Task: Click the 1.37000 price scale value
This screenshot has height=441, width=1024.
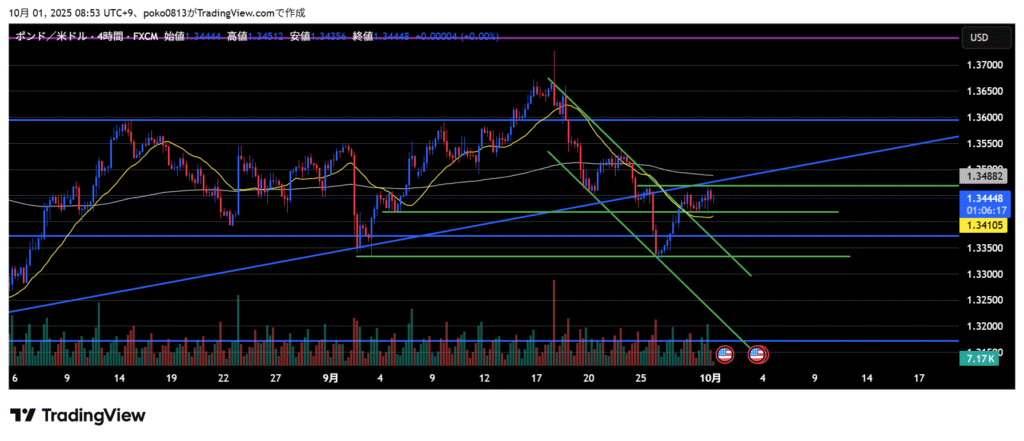Action: pos(984,66)
